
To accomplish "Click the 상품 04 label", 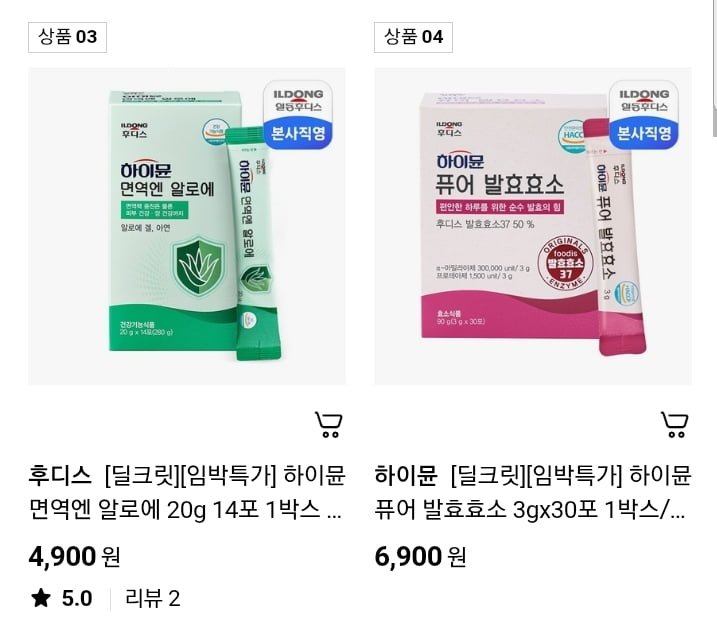I will [x=413, y=37].
